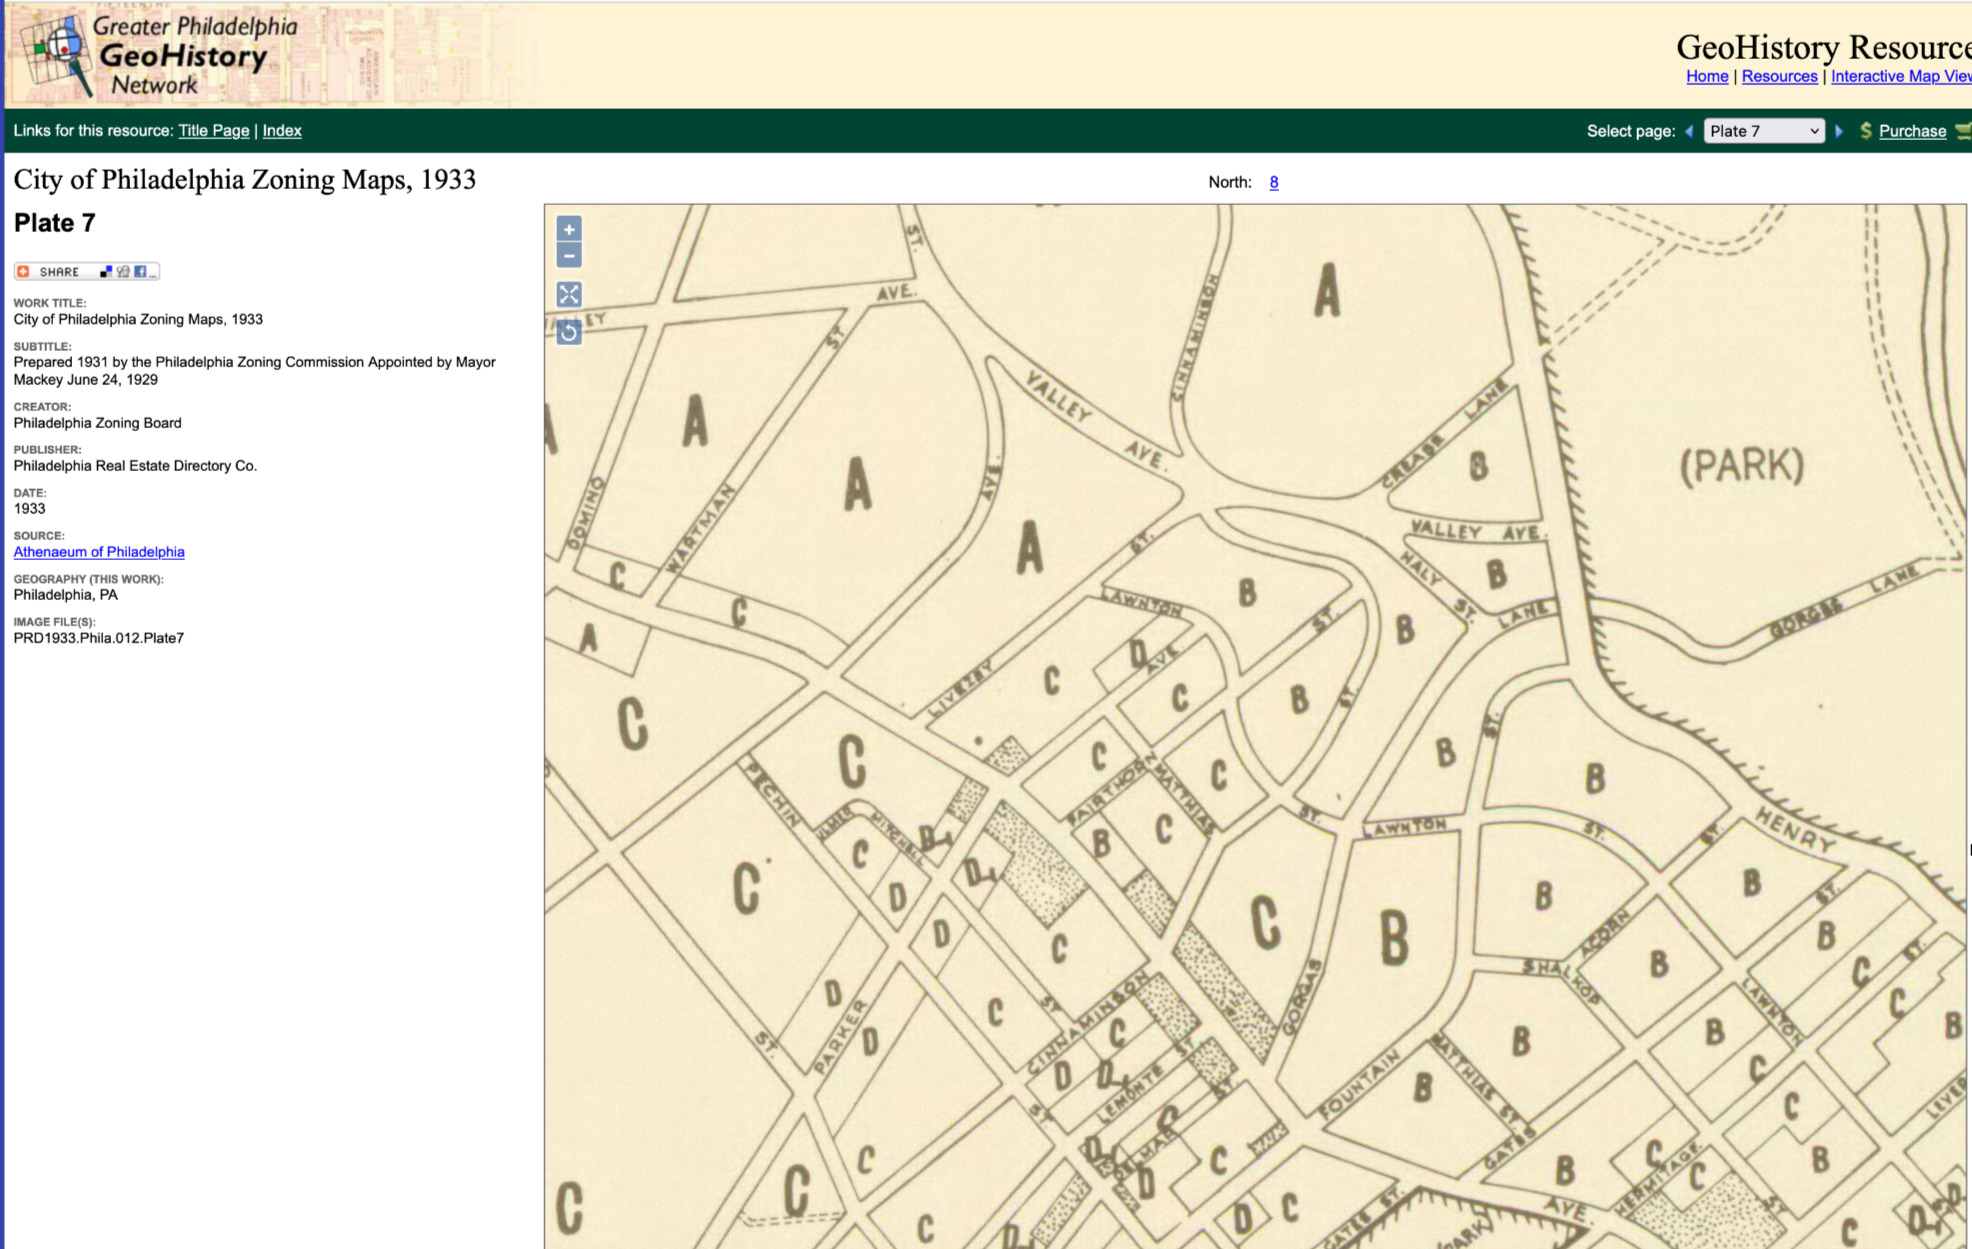Zoom in on the map
Viewport: 1972px width, 1249px height.
click(569, 230)
